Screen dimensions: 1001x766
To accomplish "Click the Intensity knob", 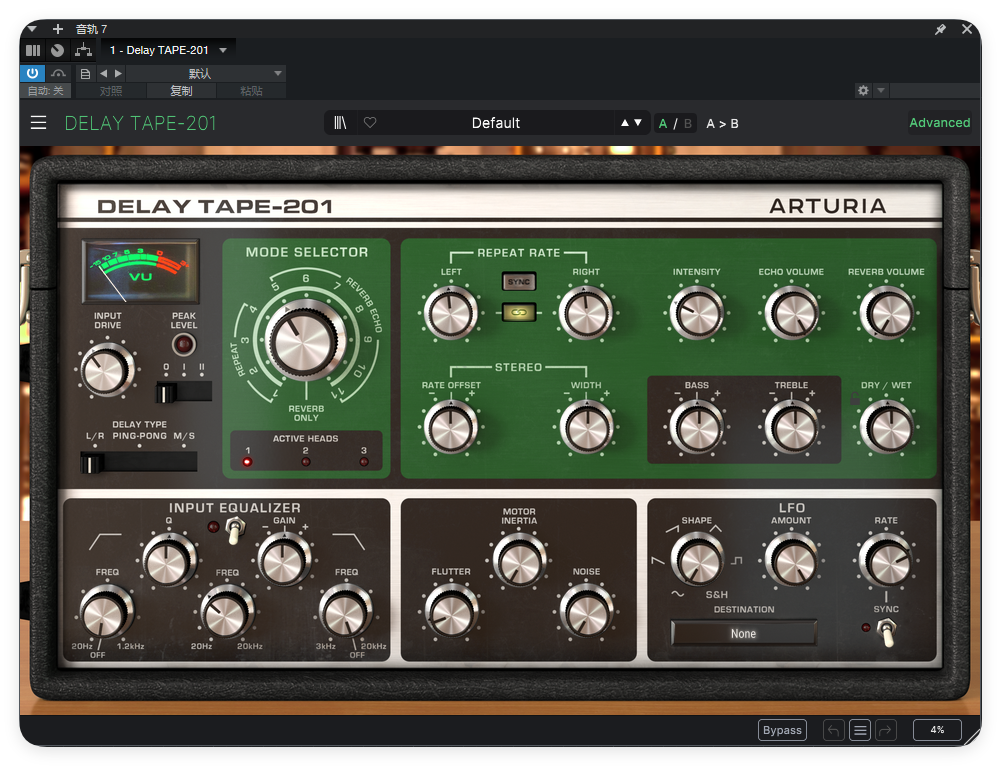I will click(696, 313).
